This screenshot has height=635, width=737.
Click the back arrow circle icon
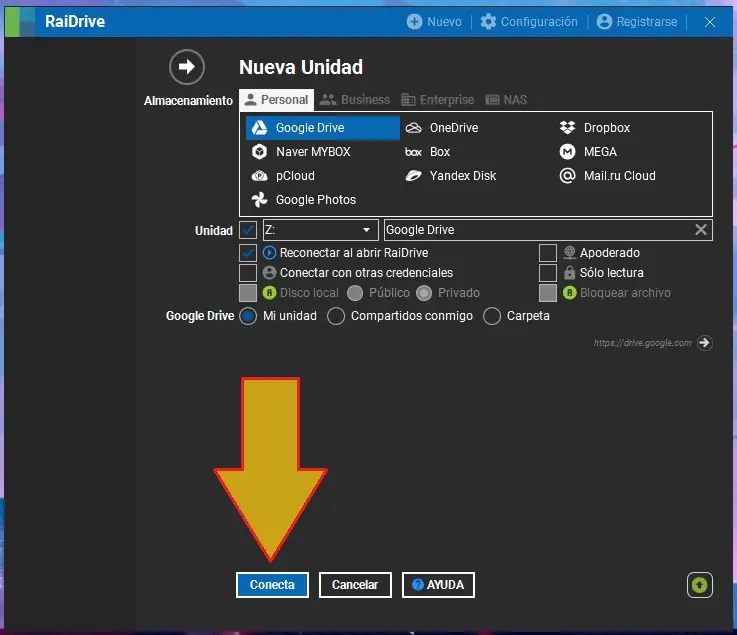[x=187, y=67]
